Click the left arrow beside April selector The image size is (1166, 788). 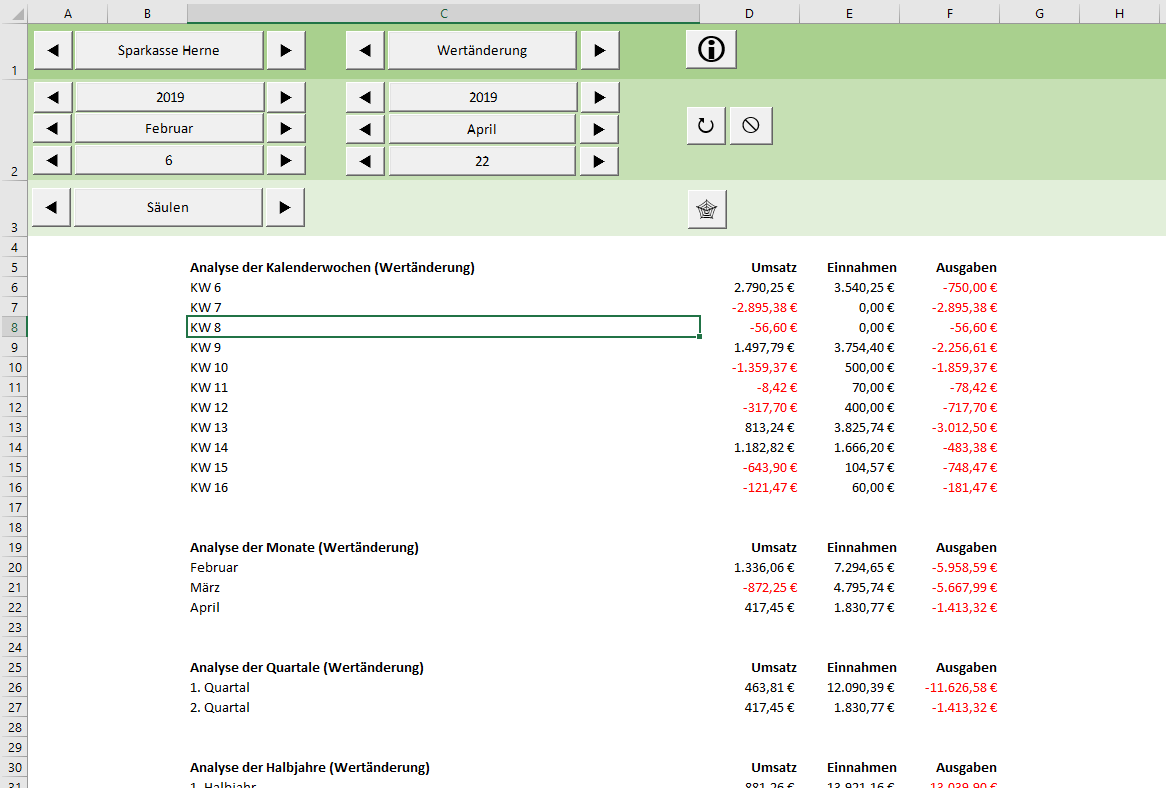point(365,129)
